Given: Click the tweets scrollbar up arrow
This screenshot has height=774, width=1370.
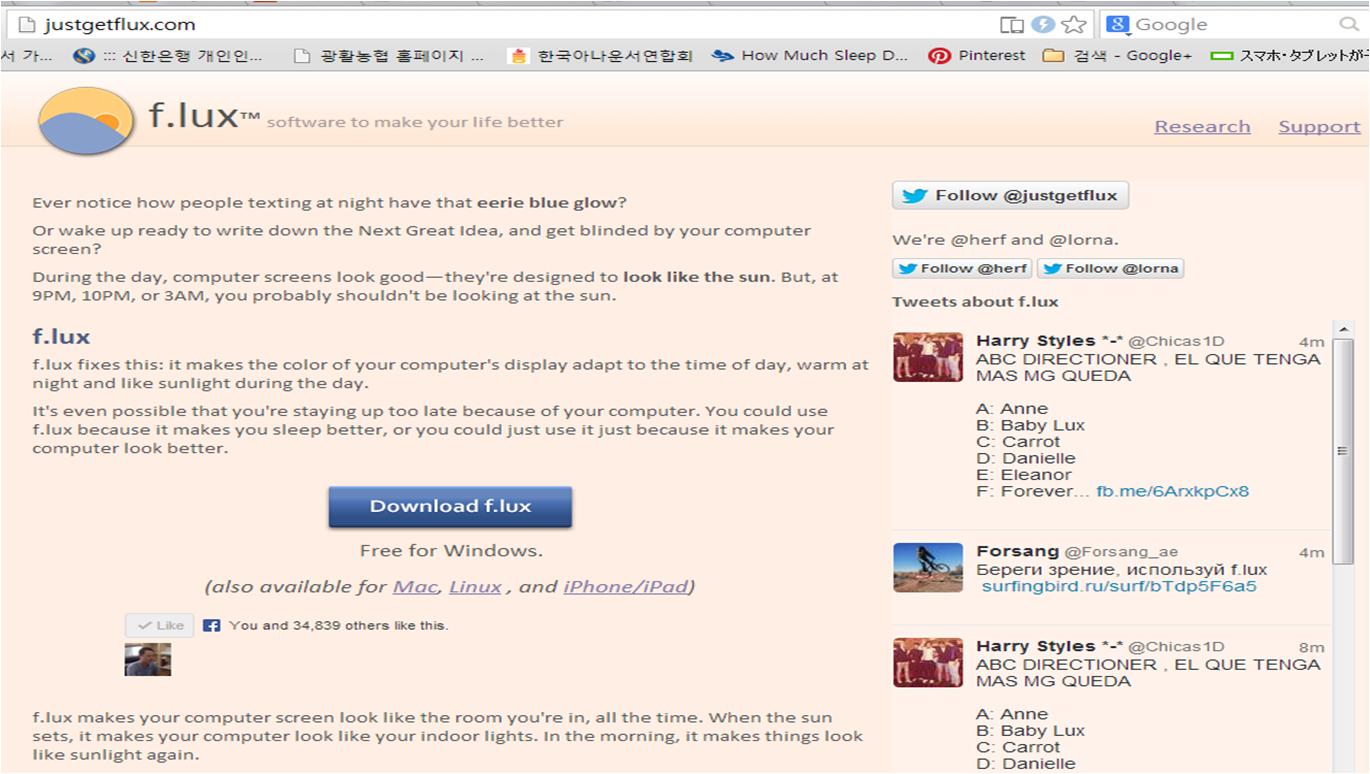Looking at the screenshot, I should (x=1343, y=329).
